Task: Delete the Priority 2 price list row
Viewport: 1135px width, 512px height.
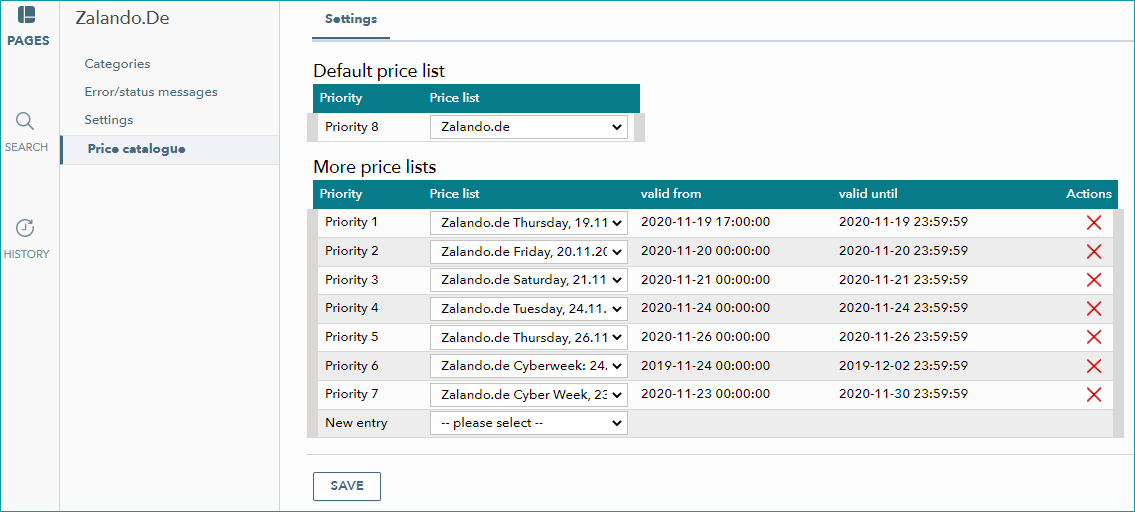Action: (x=1094, y=251)
